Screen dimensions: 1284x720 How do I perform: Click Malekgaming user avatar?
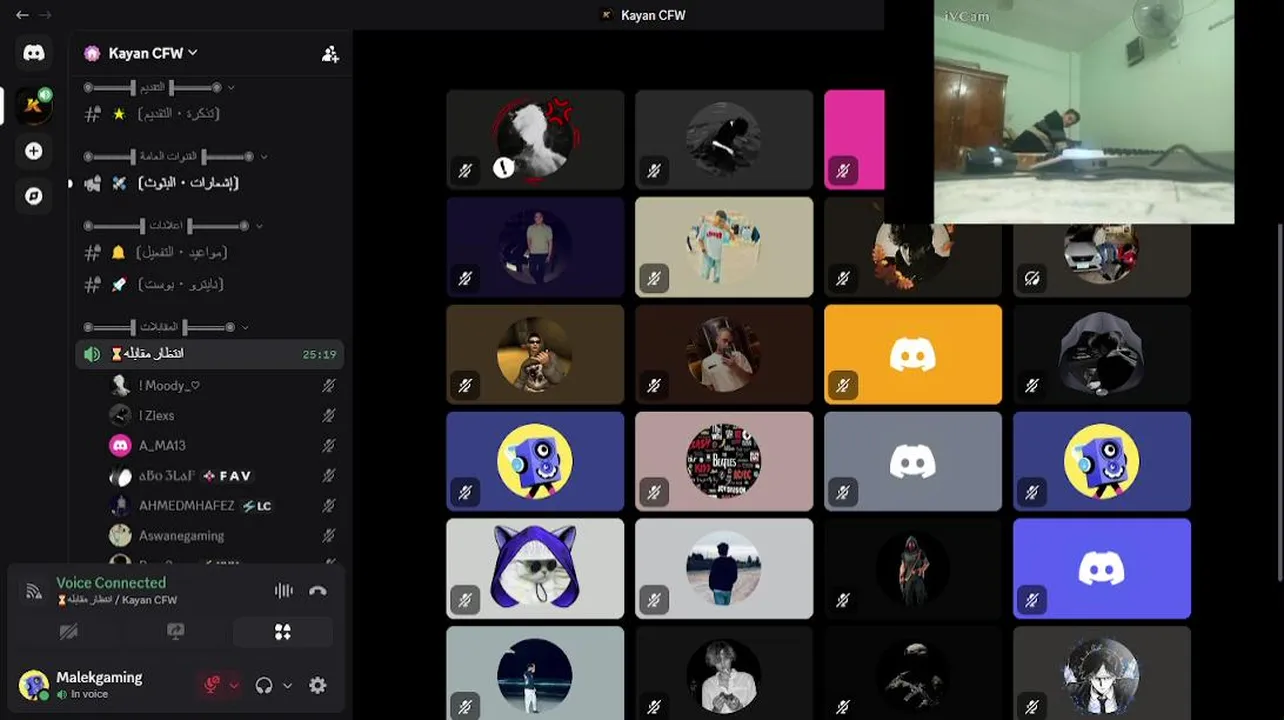33,685
